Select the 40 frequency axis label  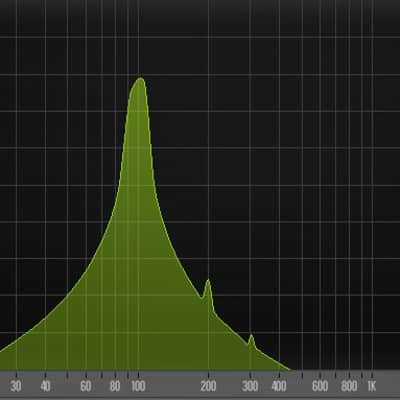pos(45,386)
